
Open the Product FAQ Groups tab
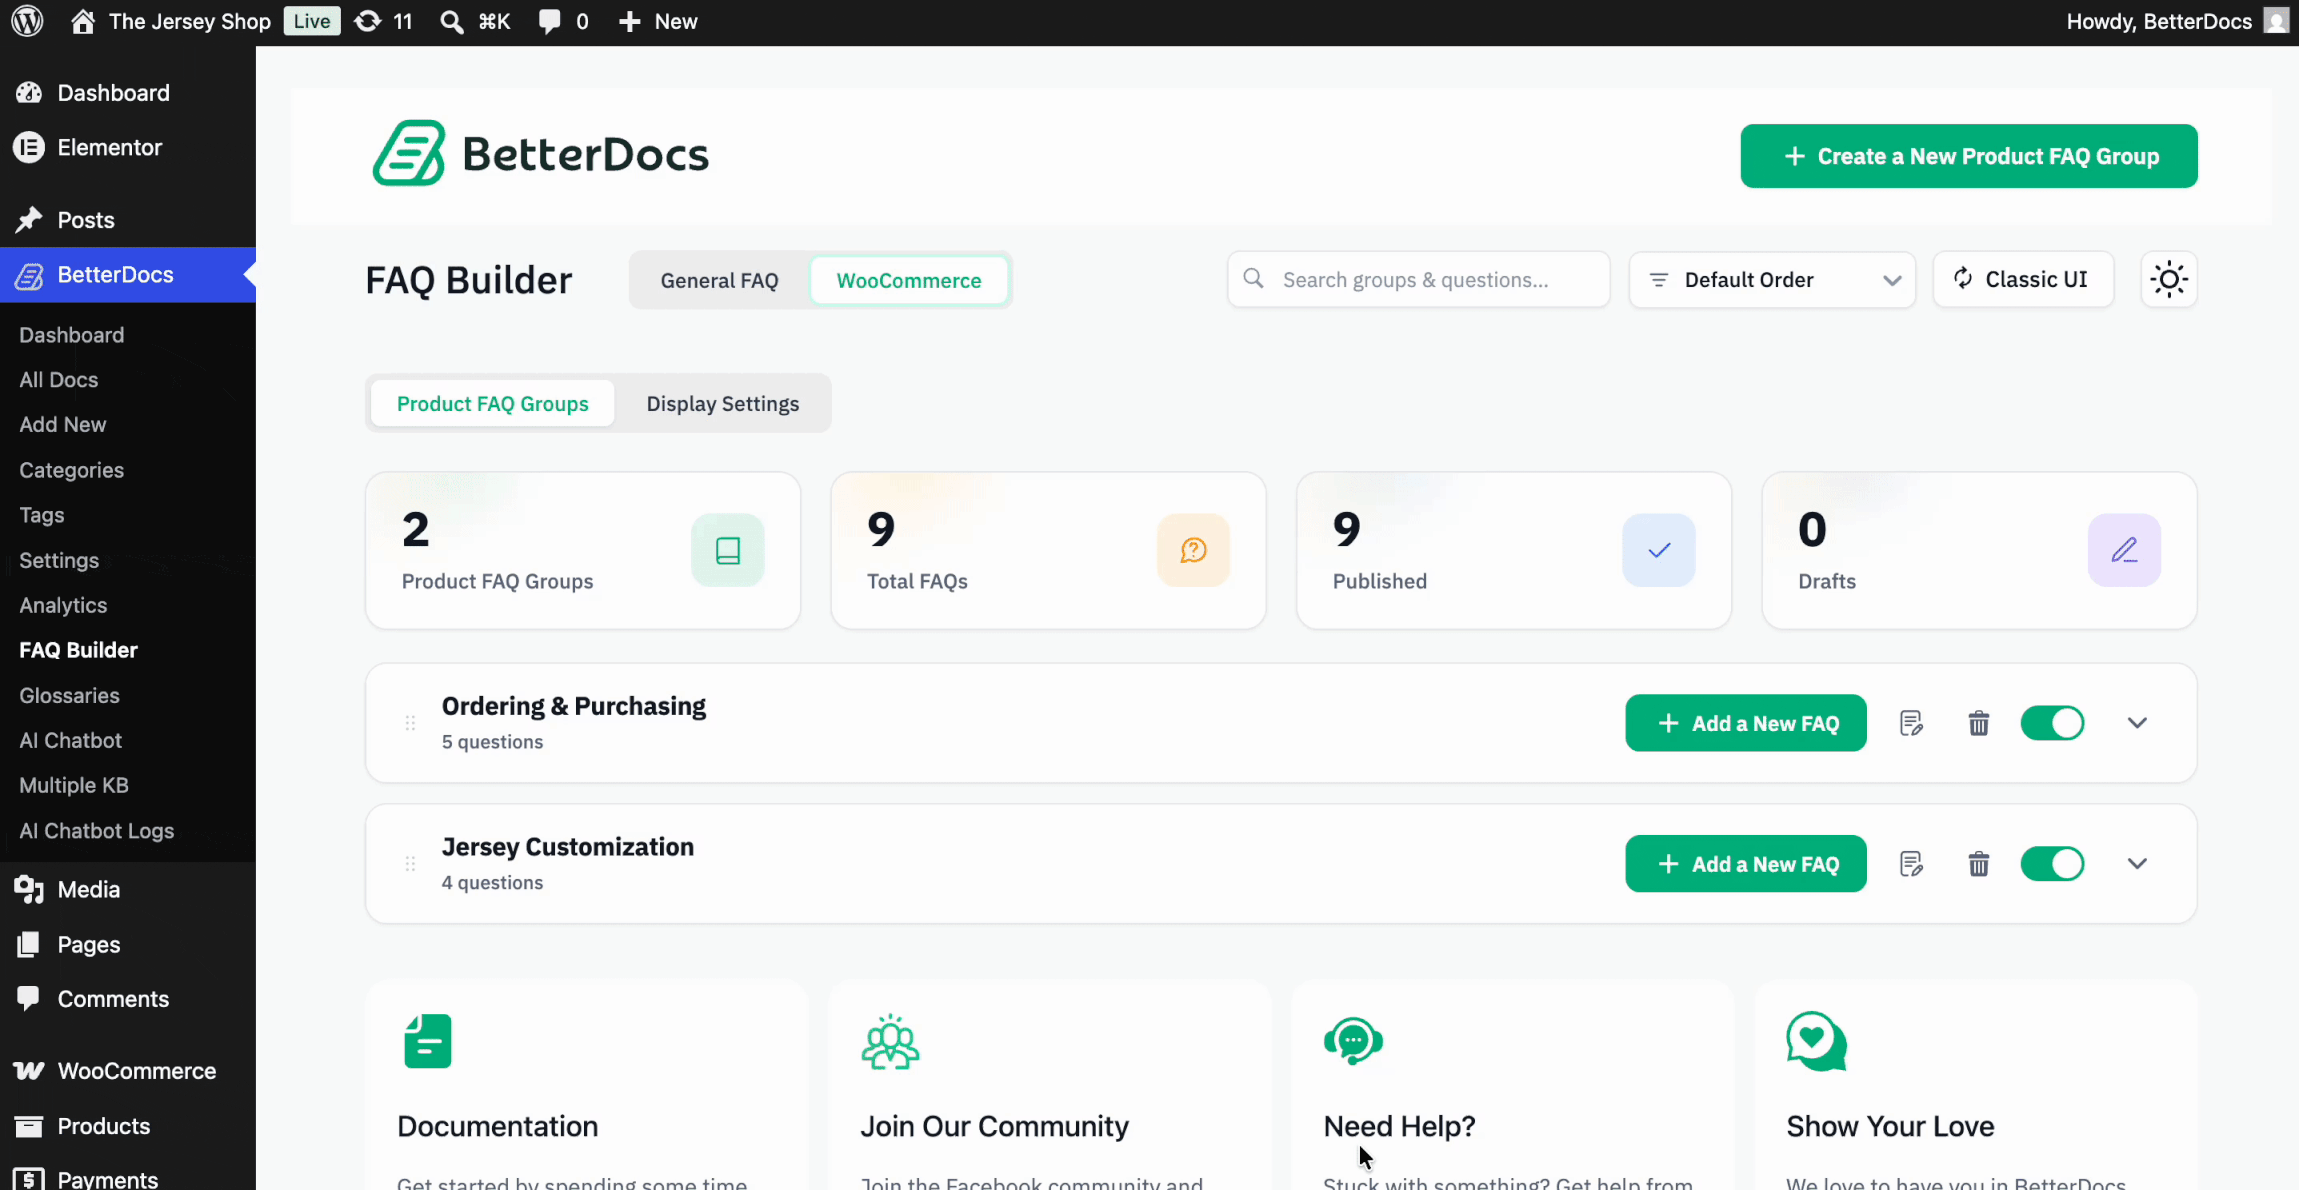pyautogui.click(x=492, y=404)
